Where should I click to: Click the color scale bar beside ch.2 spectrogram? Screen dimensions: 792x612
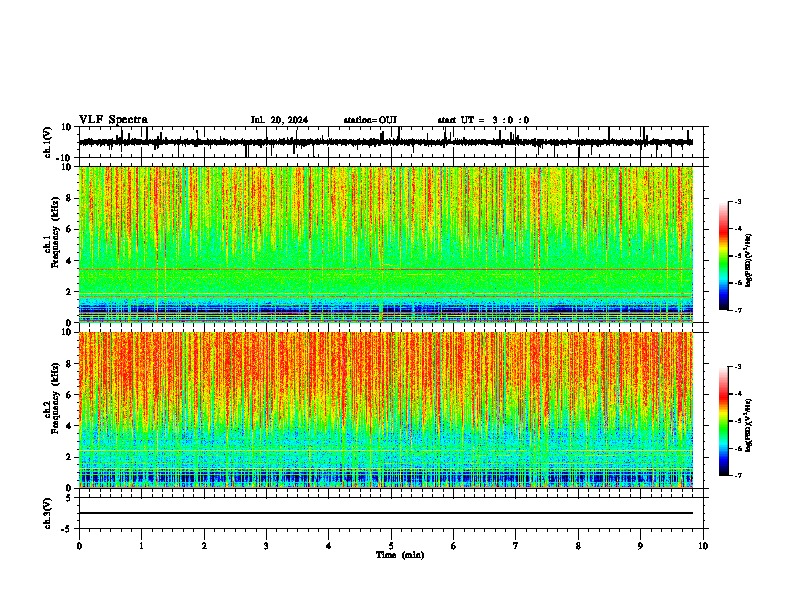(x=724, y=421)
